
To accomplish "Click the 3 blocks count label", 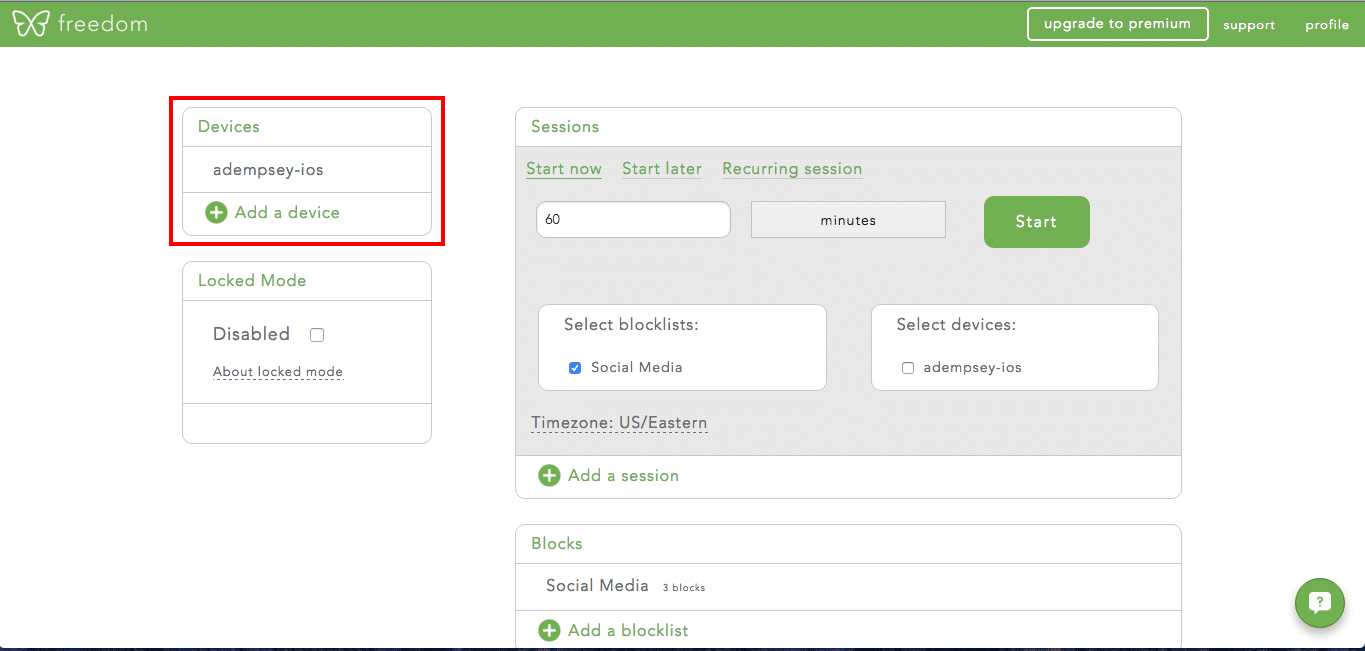I will pos(684,588).
